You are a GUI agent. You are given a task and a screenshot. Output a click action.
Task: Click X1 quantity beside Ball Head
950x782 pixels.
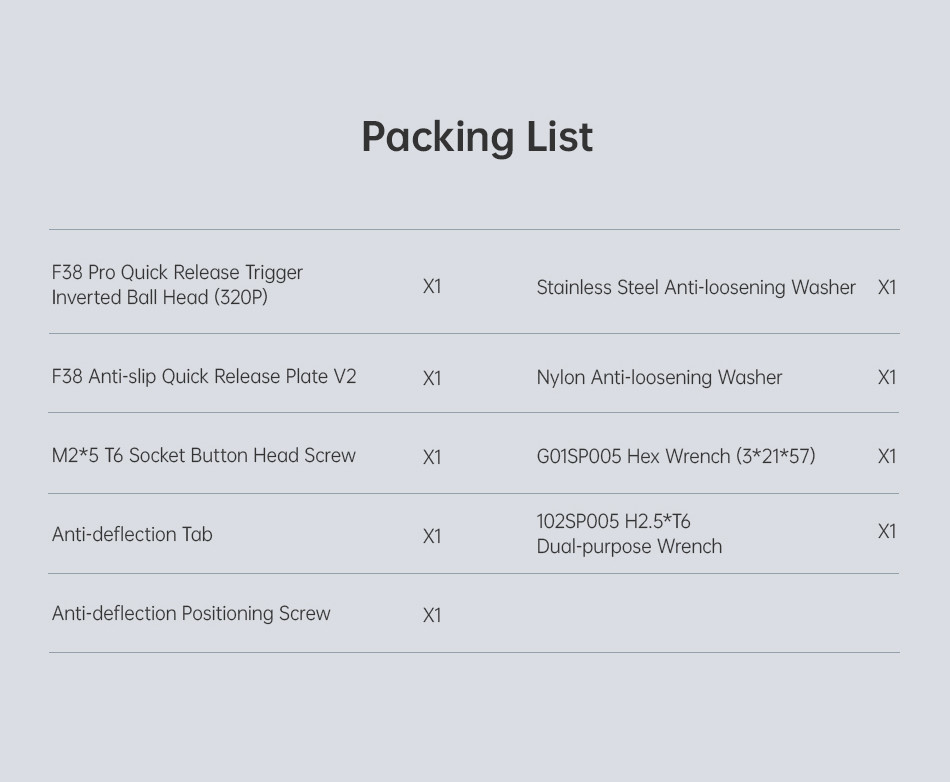[x=432, y=287]
